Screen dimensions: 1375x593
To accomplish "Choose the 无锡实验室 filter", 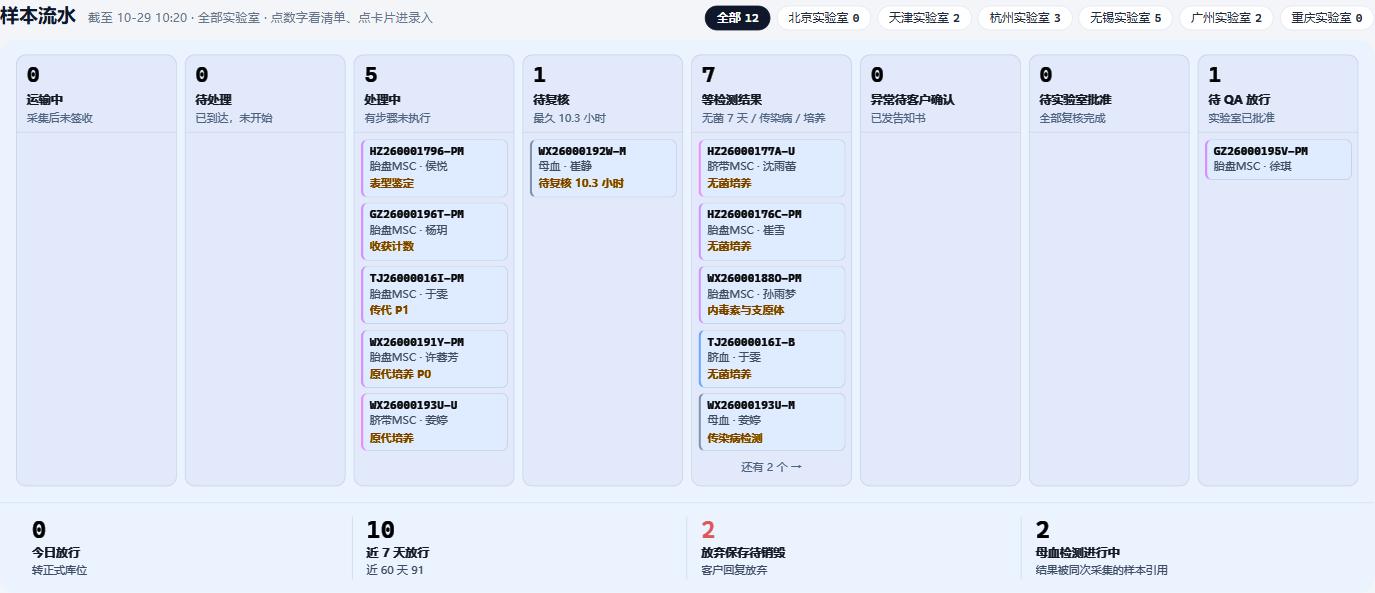I will click(x=1125, y=18).
